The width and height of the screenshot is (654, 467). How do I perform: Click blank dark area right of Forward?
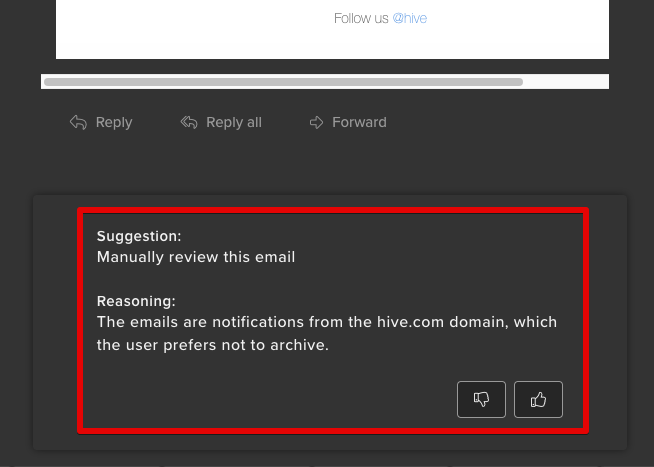500,122
